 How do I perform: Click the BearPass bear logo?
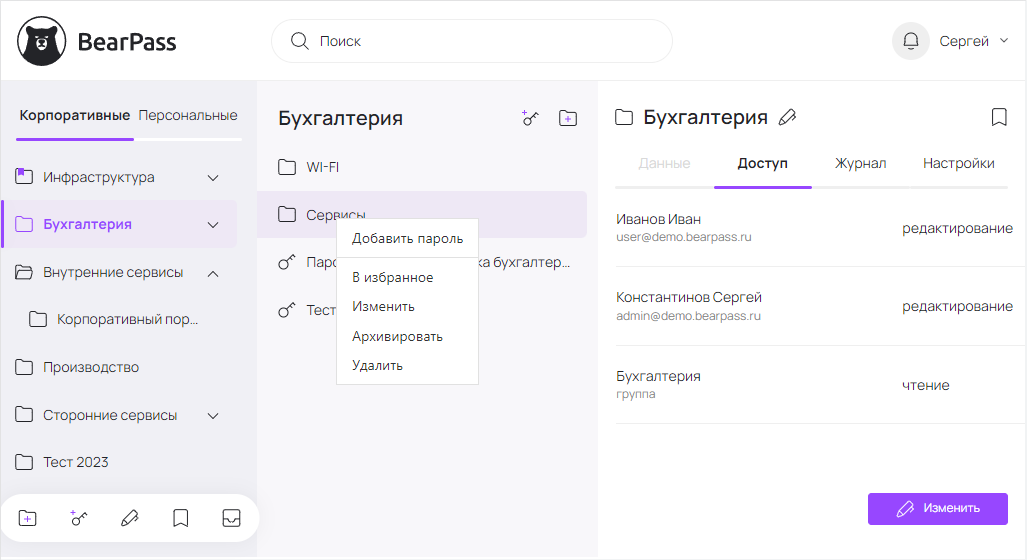pos(42,41)
